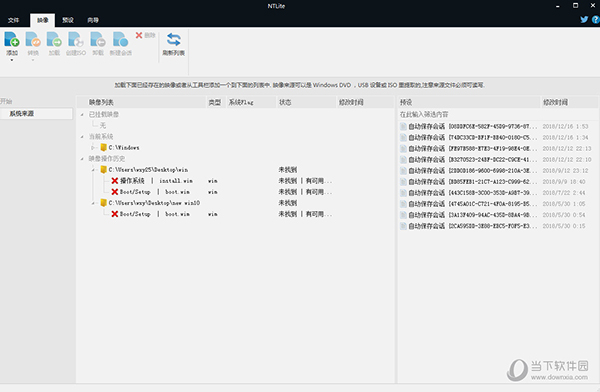Select the C:\Windows entry text
Image resolution: width=600 pixels, height=392 pixels.
[124, 148]
